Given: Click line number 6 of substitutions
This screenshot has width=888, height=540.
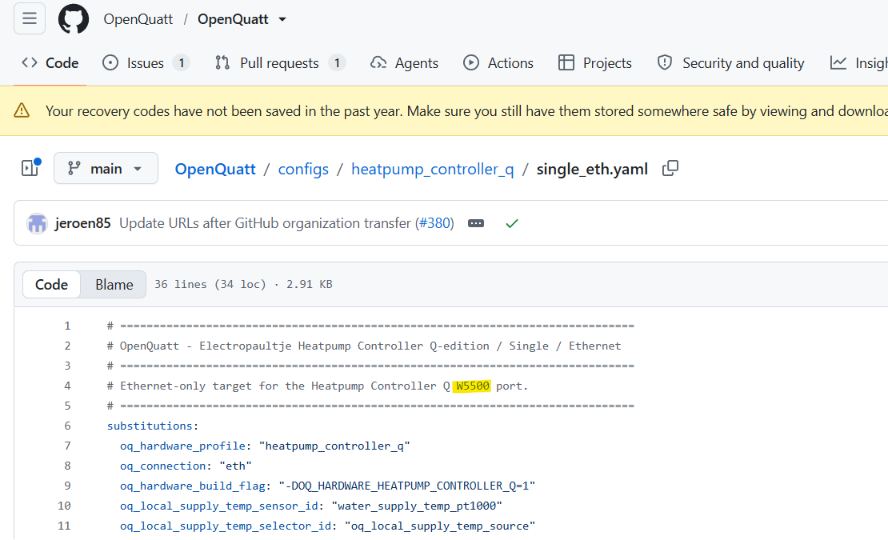Looking at the screenshot, I should point(67,426).
